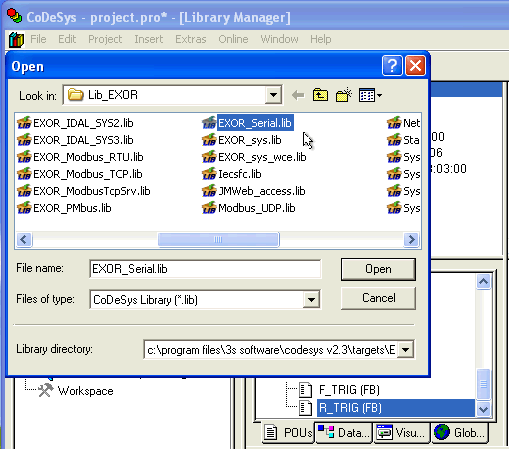Expand the Look in folder dropdown
This screenshot has width=509, height=449.
tap(273, 95)
